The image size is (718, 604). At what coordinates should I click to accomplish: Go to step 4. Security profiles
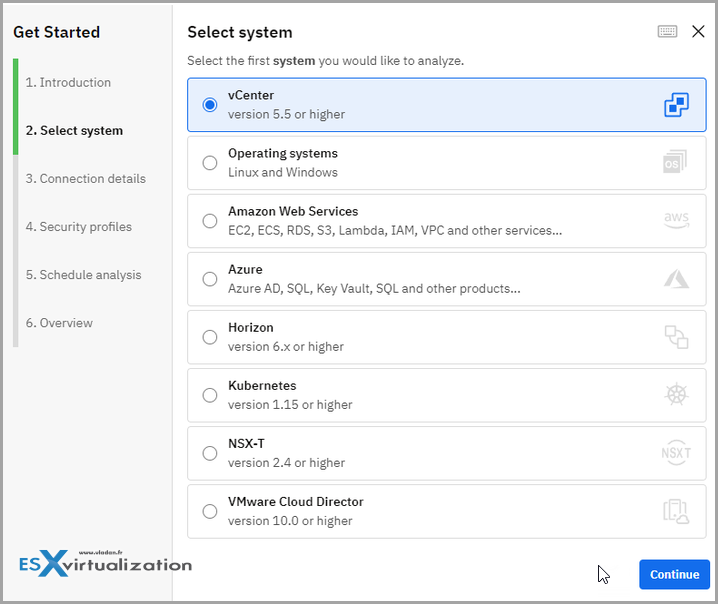79,227
